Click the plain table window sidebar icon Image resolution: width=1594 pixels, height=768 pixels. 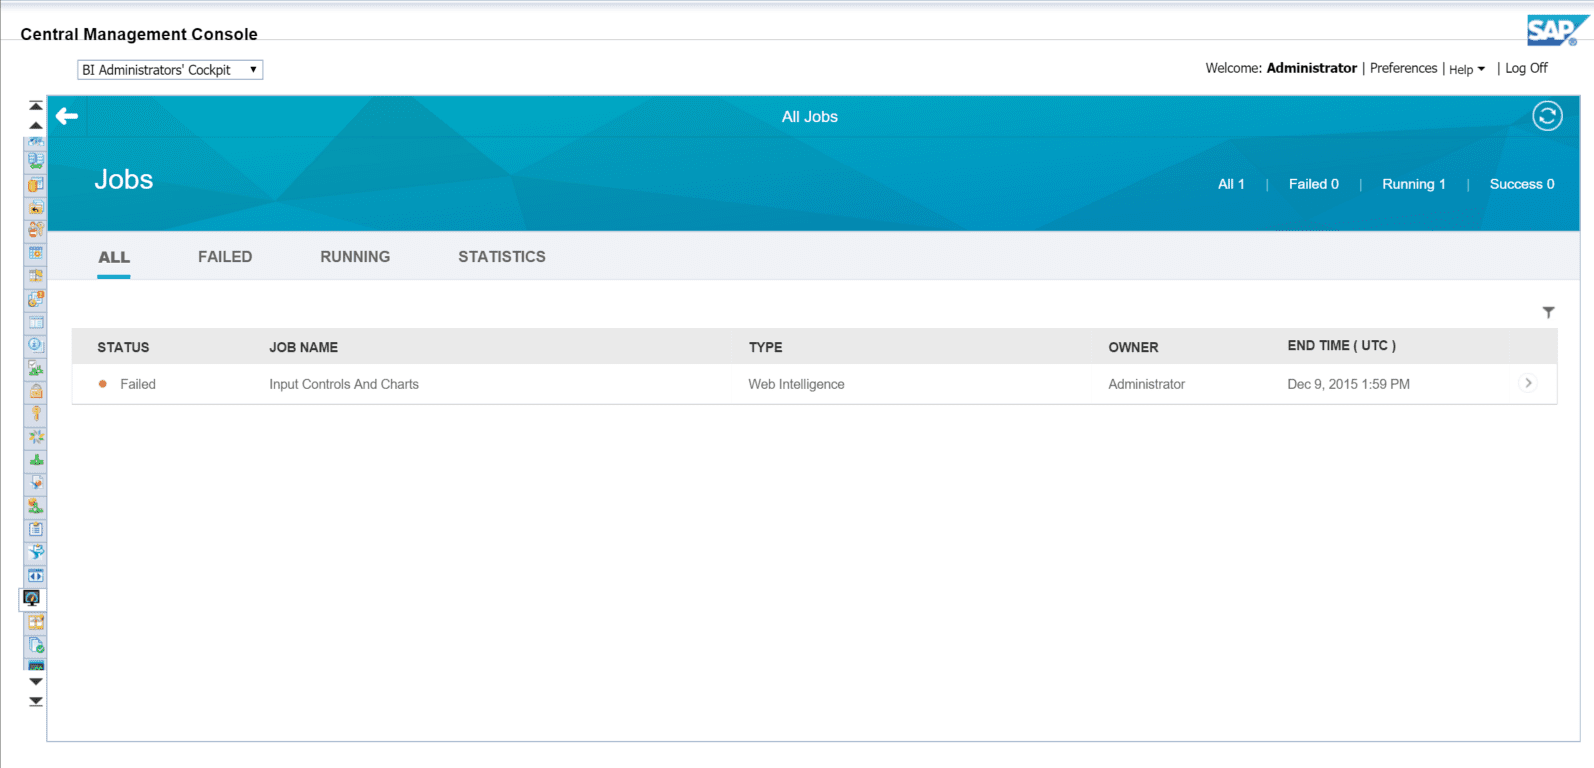pos(36,322)
